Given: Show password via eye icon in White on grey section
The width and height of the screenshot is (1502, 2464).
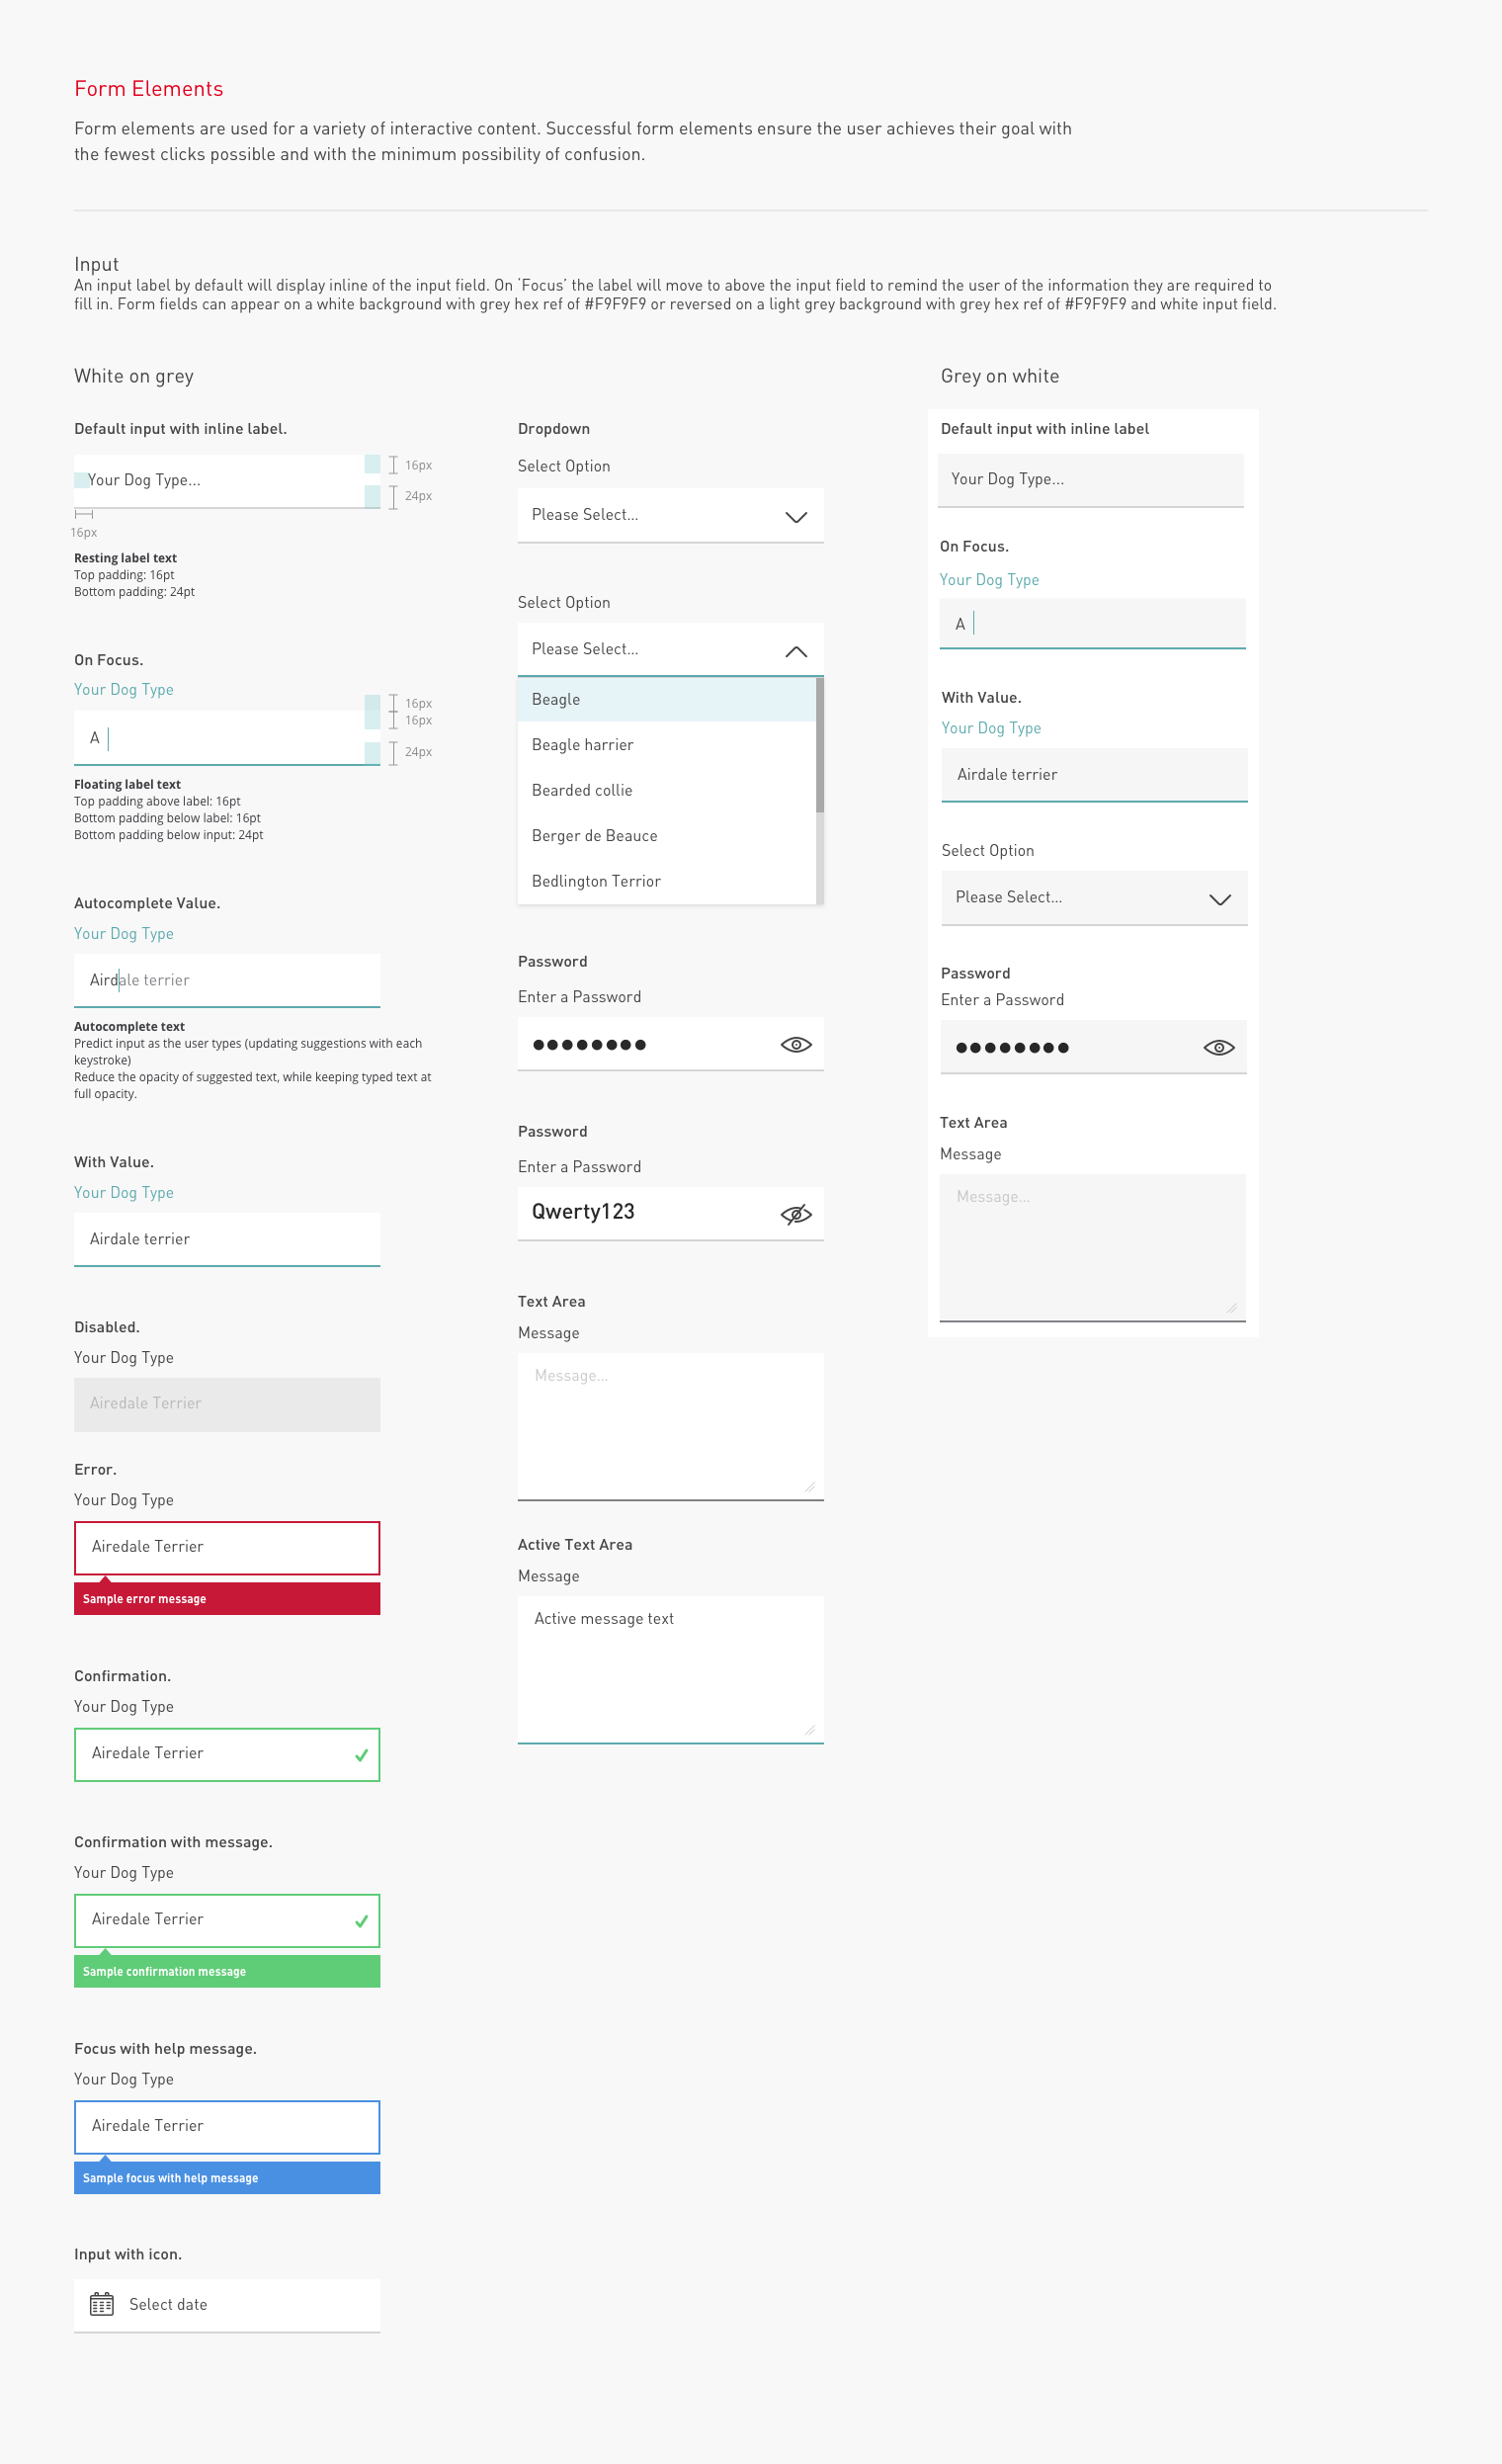Looking at the screenshot, I should click(x=795, y=1044).
